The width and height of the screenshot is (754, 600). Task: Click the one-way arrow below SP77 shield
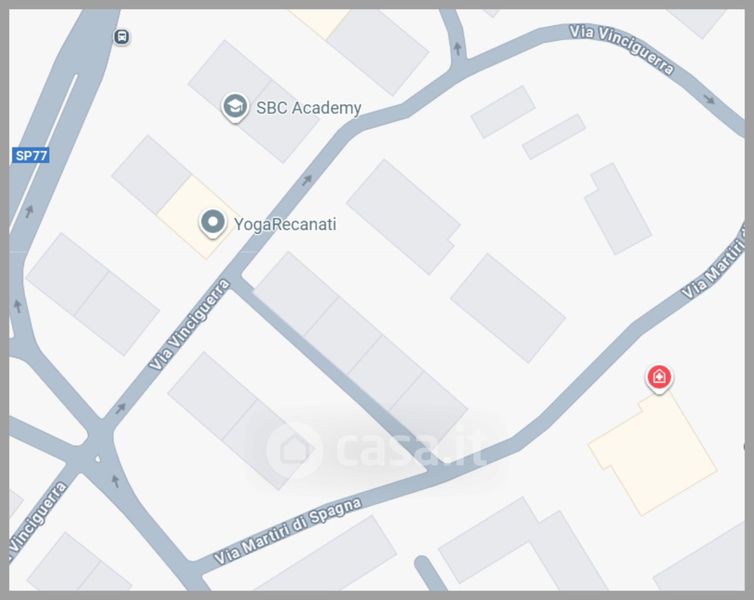click(30, 211)
